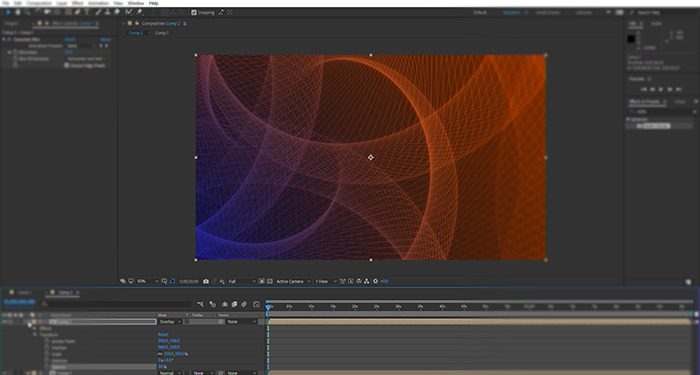The image size is (700, 375).
Task: Select the Unified Camera tool
Action: pyautogui.click(x=47, y=12)
